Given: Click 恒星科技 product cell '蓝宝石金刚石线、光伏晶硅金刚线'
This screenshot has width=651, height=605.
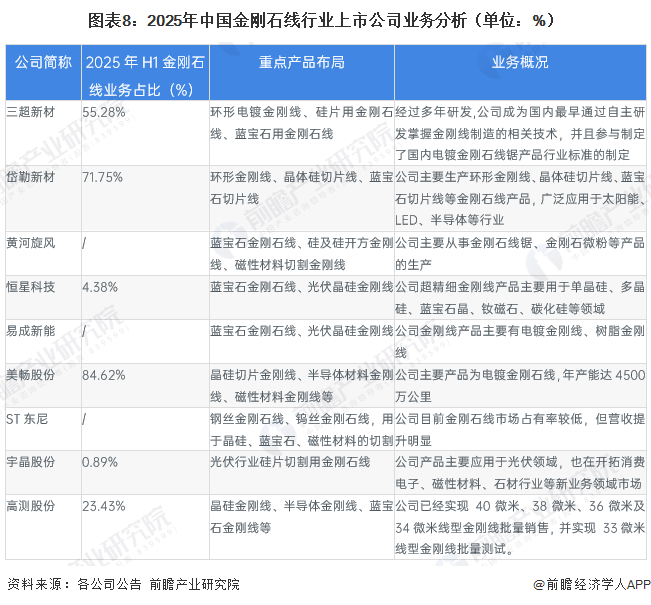Looking at the screenshot, I should click(302, 287).
